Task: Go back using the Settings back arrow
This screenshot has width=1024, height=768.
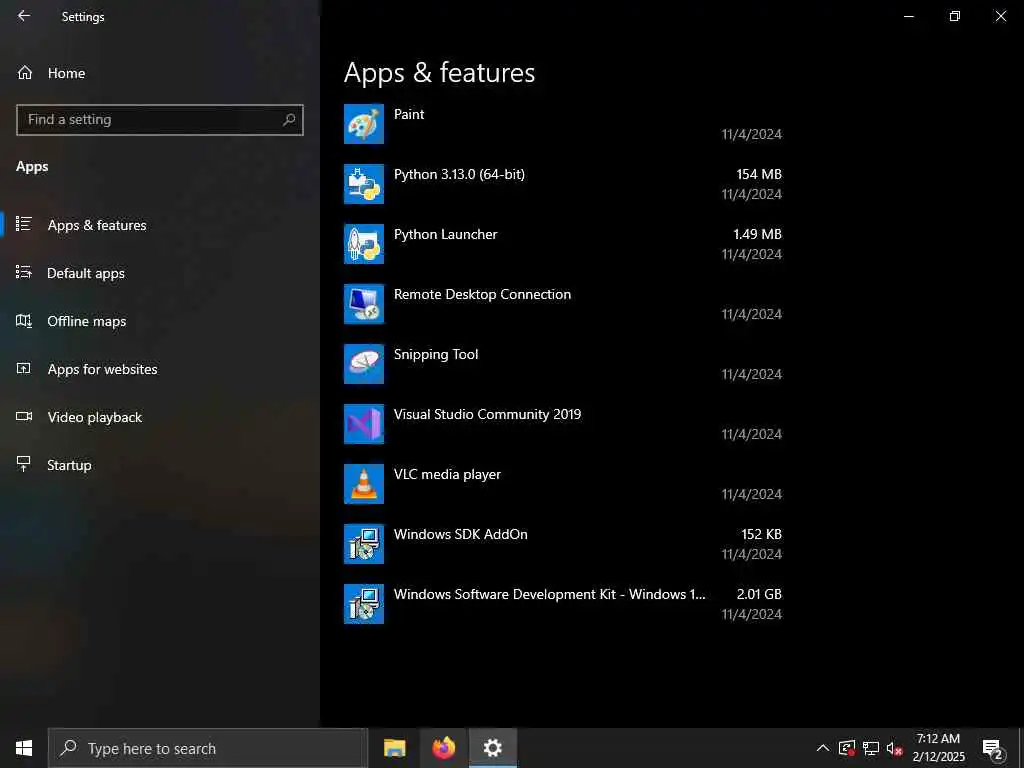Action: [24, 16]
